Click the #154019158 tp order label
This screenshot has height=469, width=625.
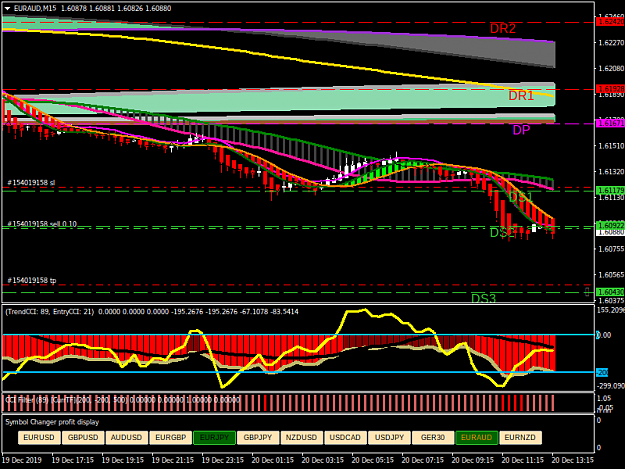tap(31, 280)
